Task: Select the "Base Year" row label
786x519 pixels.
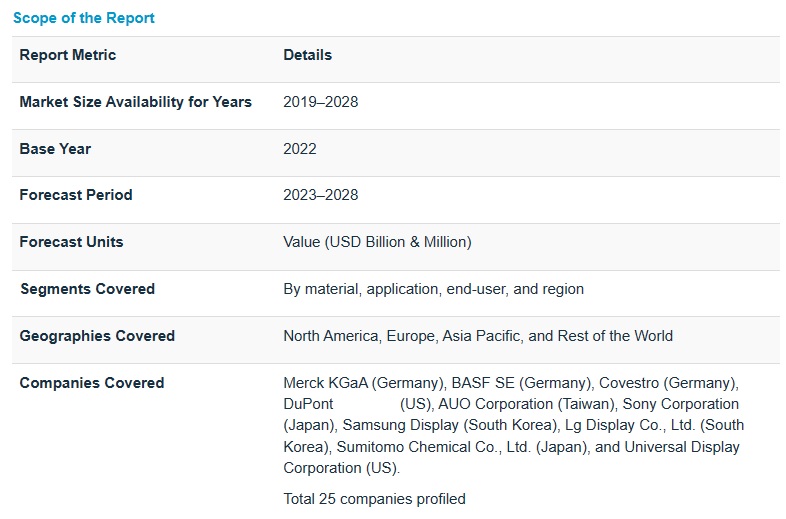Action: (55, 149)
